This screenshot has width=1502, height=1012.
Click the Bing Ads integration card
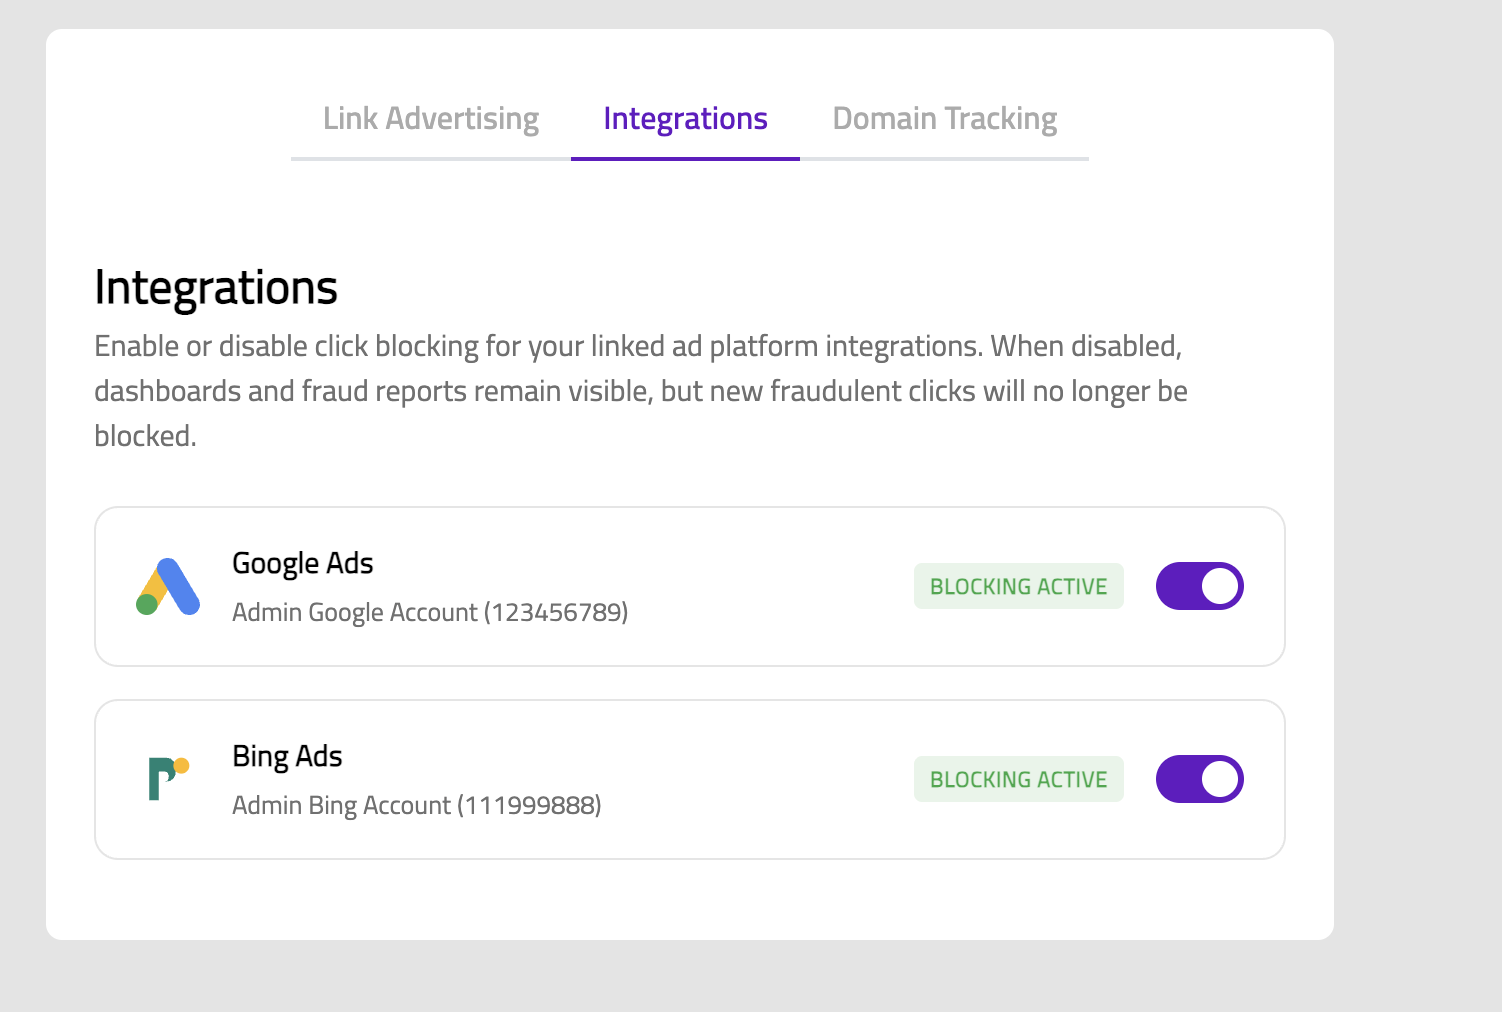pyautogui.click(x=690, y=779)
